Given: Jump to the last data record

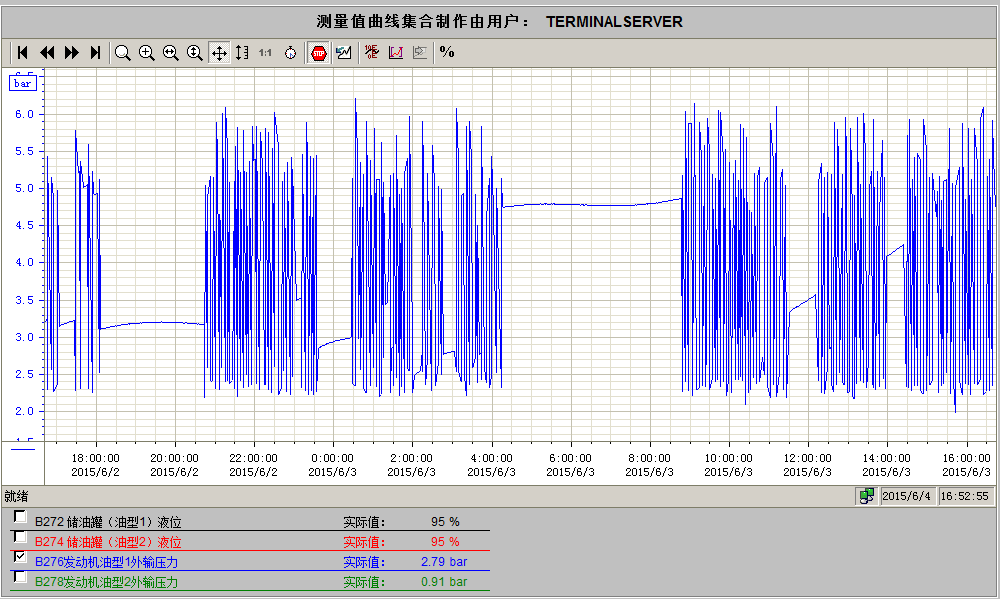Looking at the screenshot, I should [x=96, y=52].
